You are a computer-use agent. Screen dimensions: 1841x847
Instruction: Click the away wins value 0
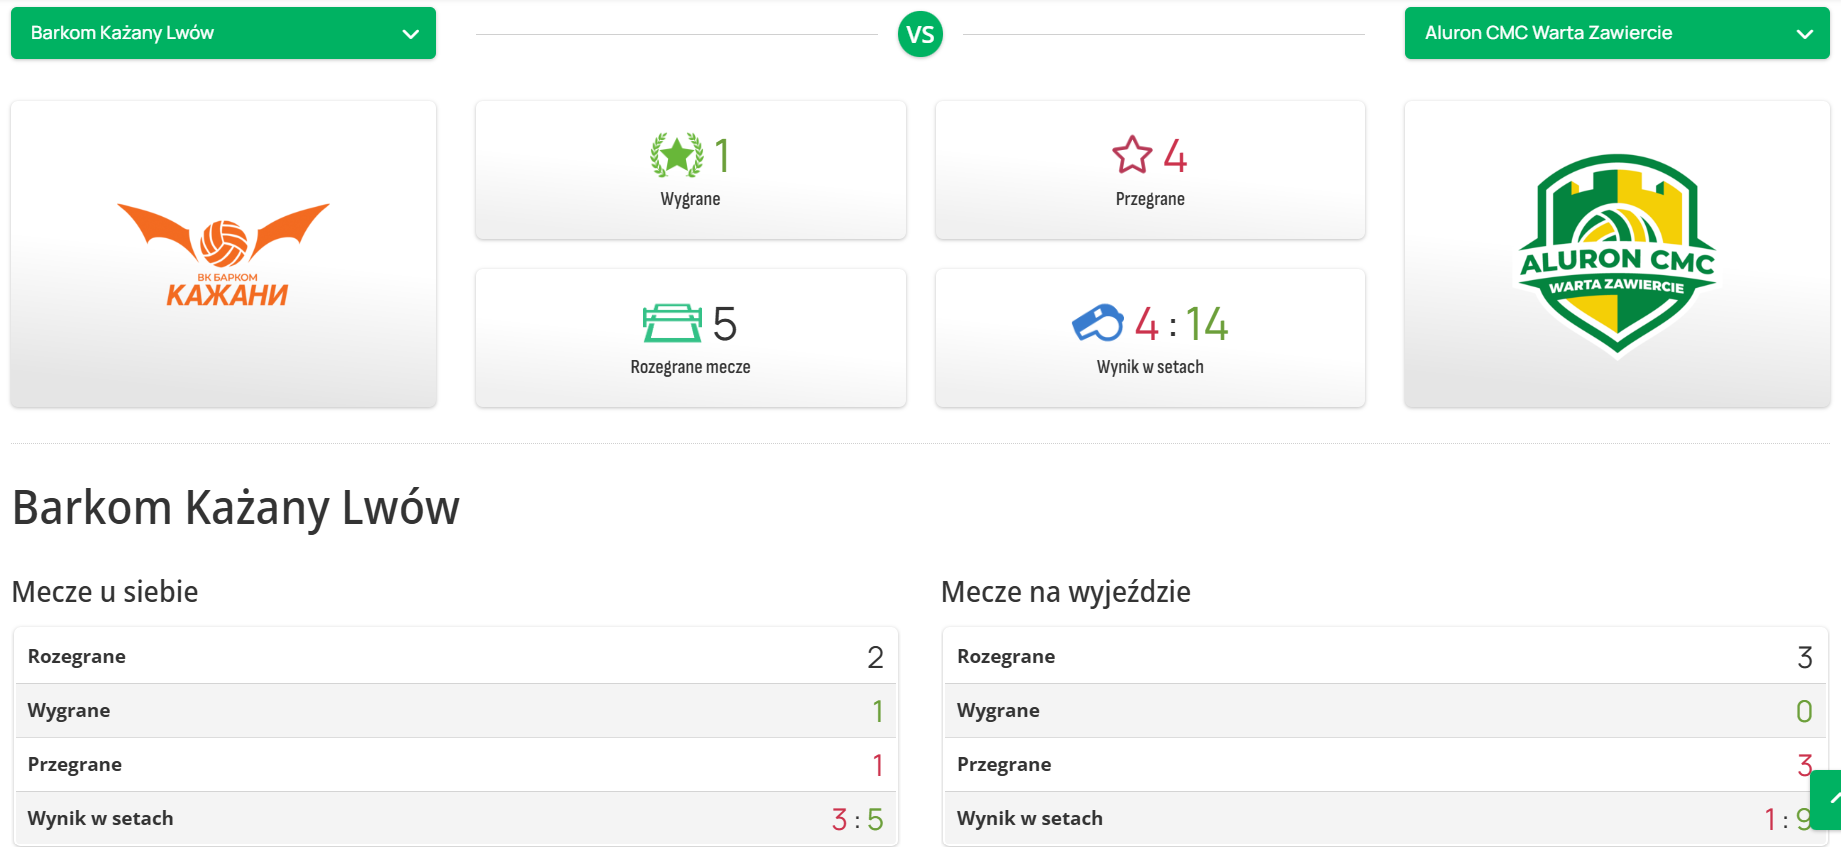(x=1804, y=711)
